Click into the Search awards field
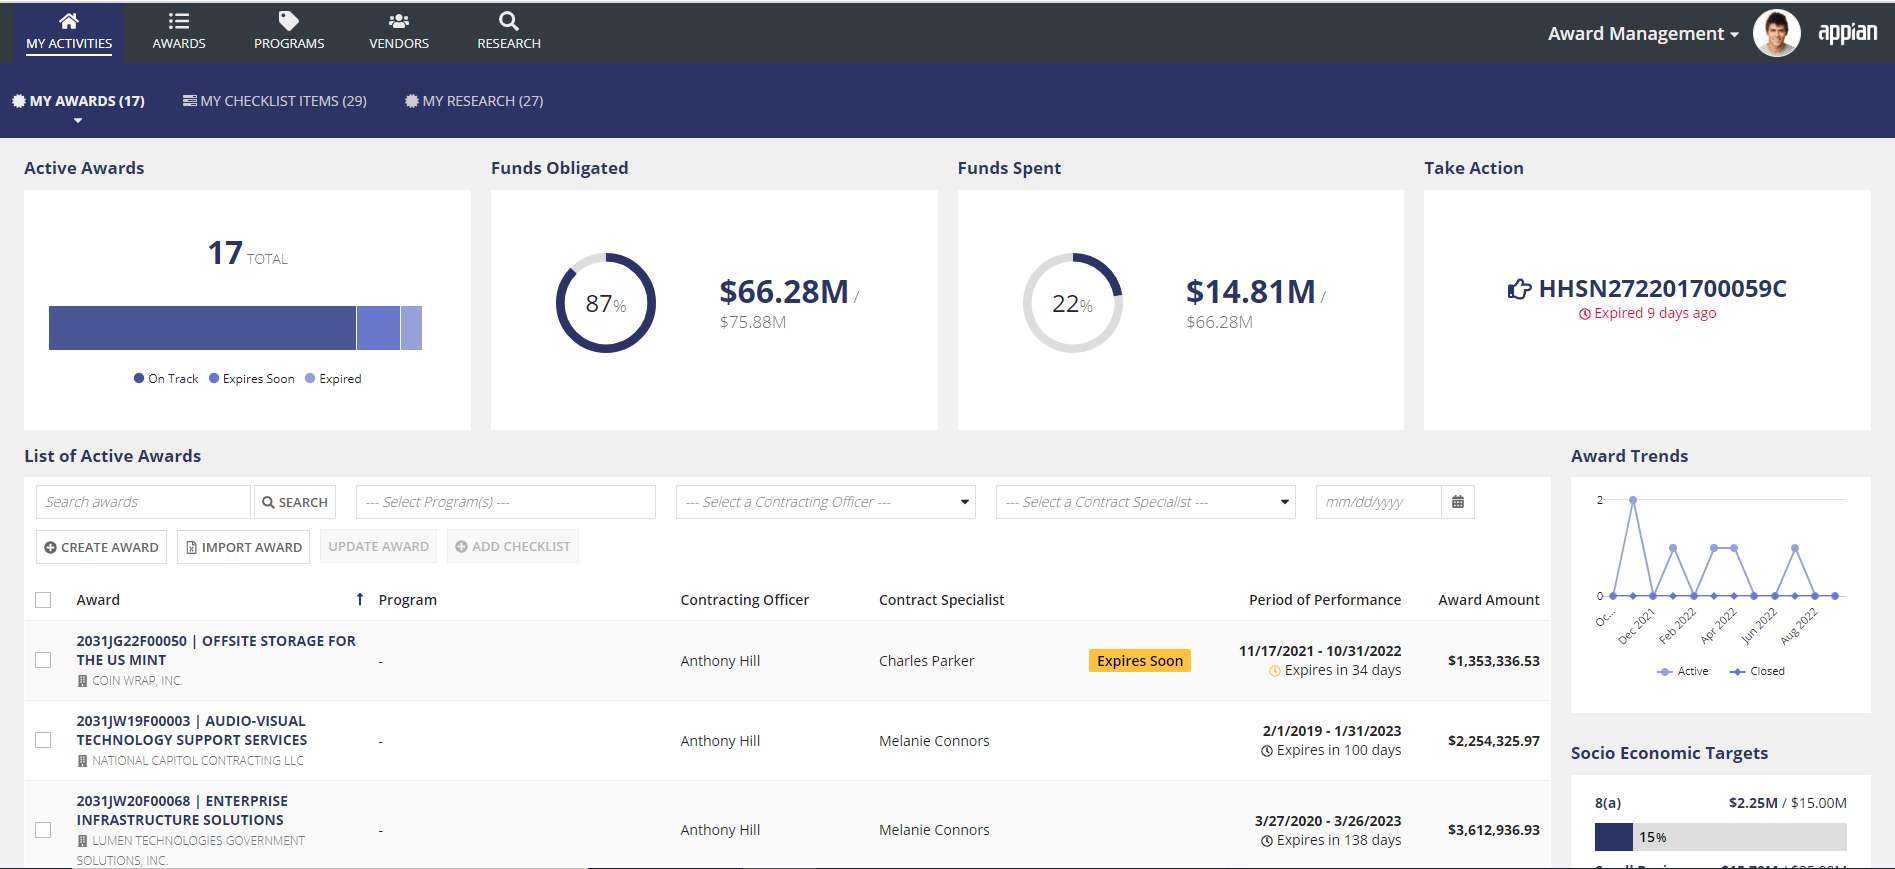Screen dimensions: 1895x869 143,502
